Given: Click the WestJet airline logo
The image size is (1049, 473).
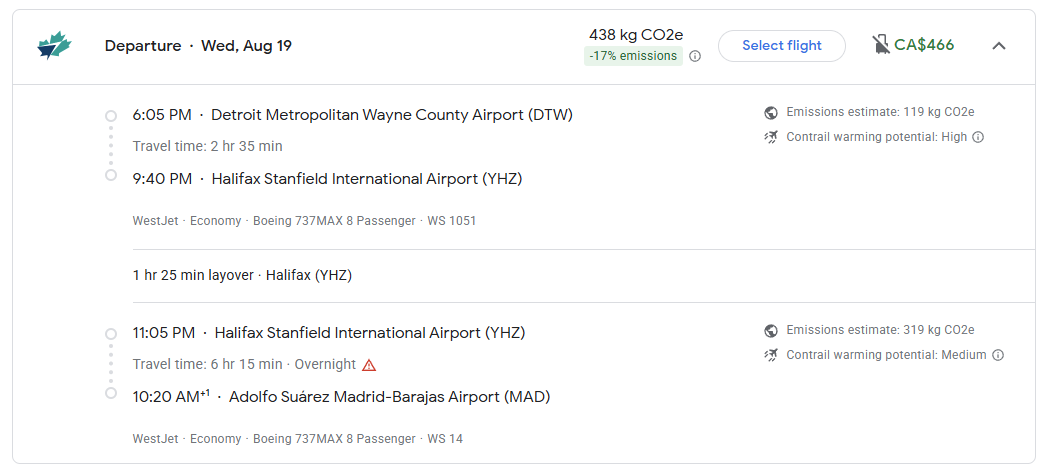Looking at the screenshot, I should coord(54,45).
